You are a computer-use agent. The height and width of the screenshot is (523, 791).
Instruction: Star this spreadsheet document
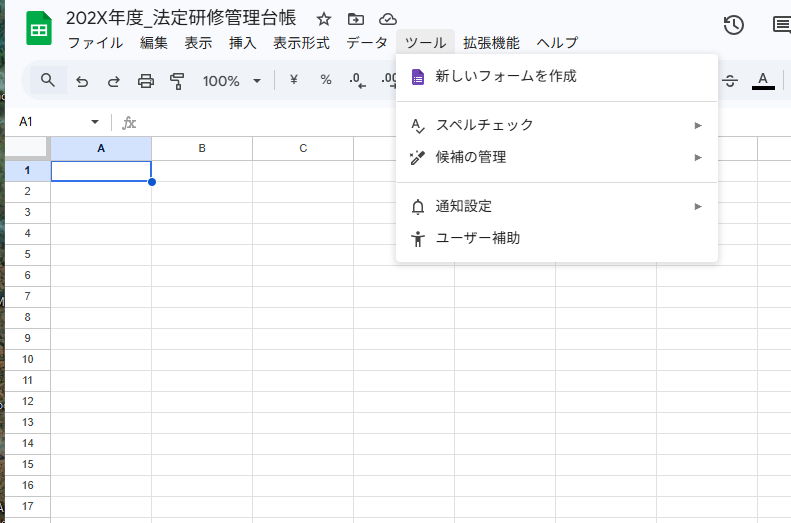pos(323,19)
